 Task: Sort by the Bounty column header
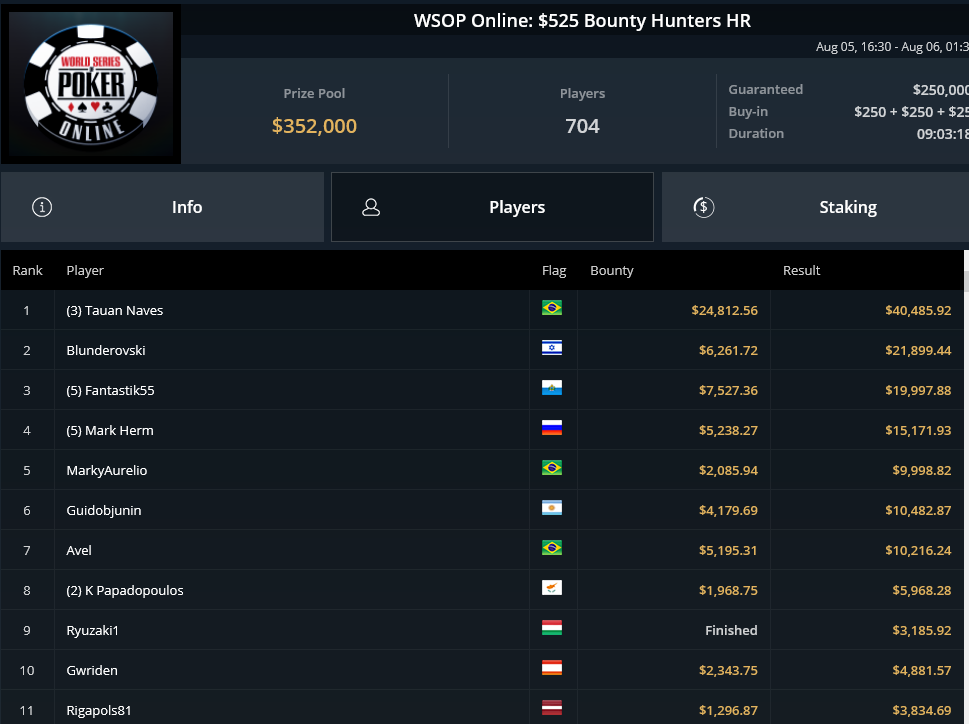[612, 271]
